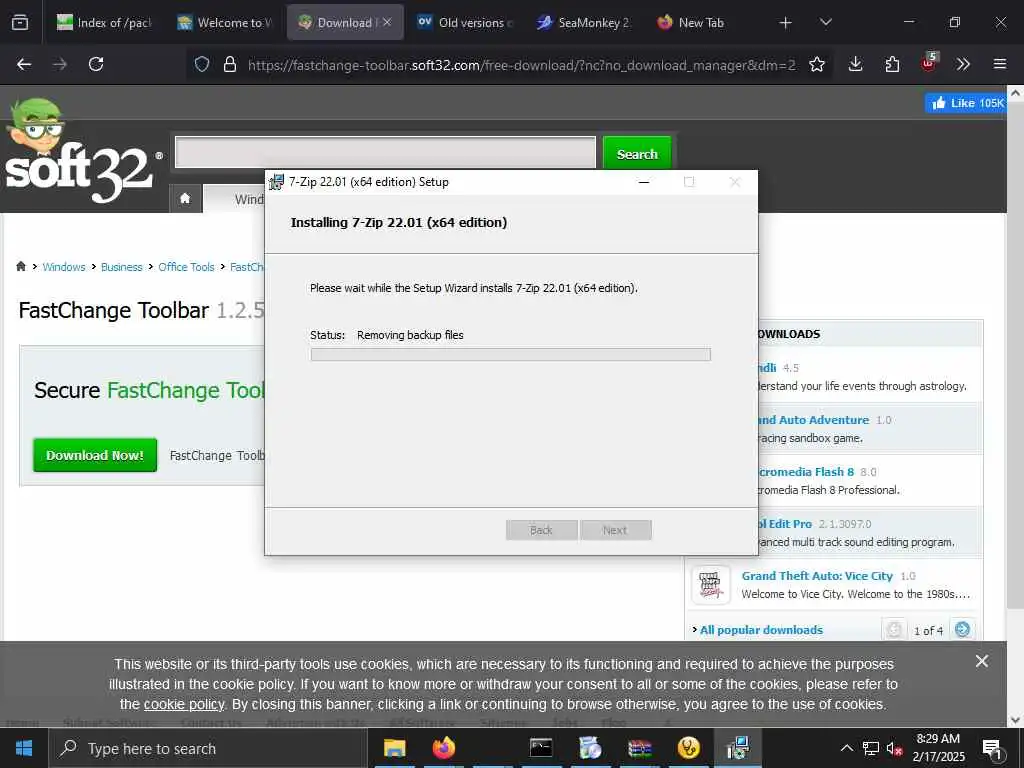Image resolution: width=1024 pixels, height=768 pixels.
Task: Close the Download tab
Action: click(x=387, y=22)
